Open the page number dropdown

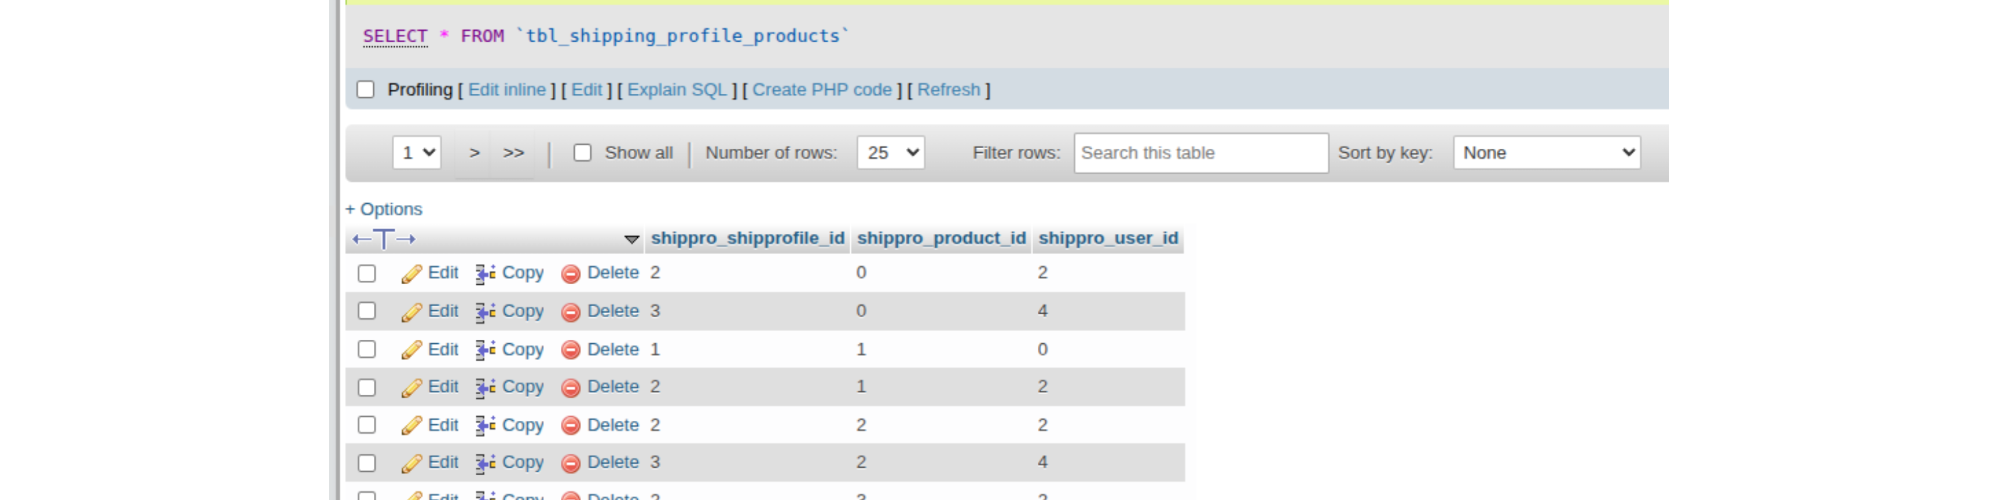(x=417, y=153)
